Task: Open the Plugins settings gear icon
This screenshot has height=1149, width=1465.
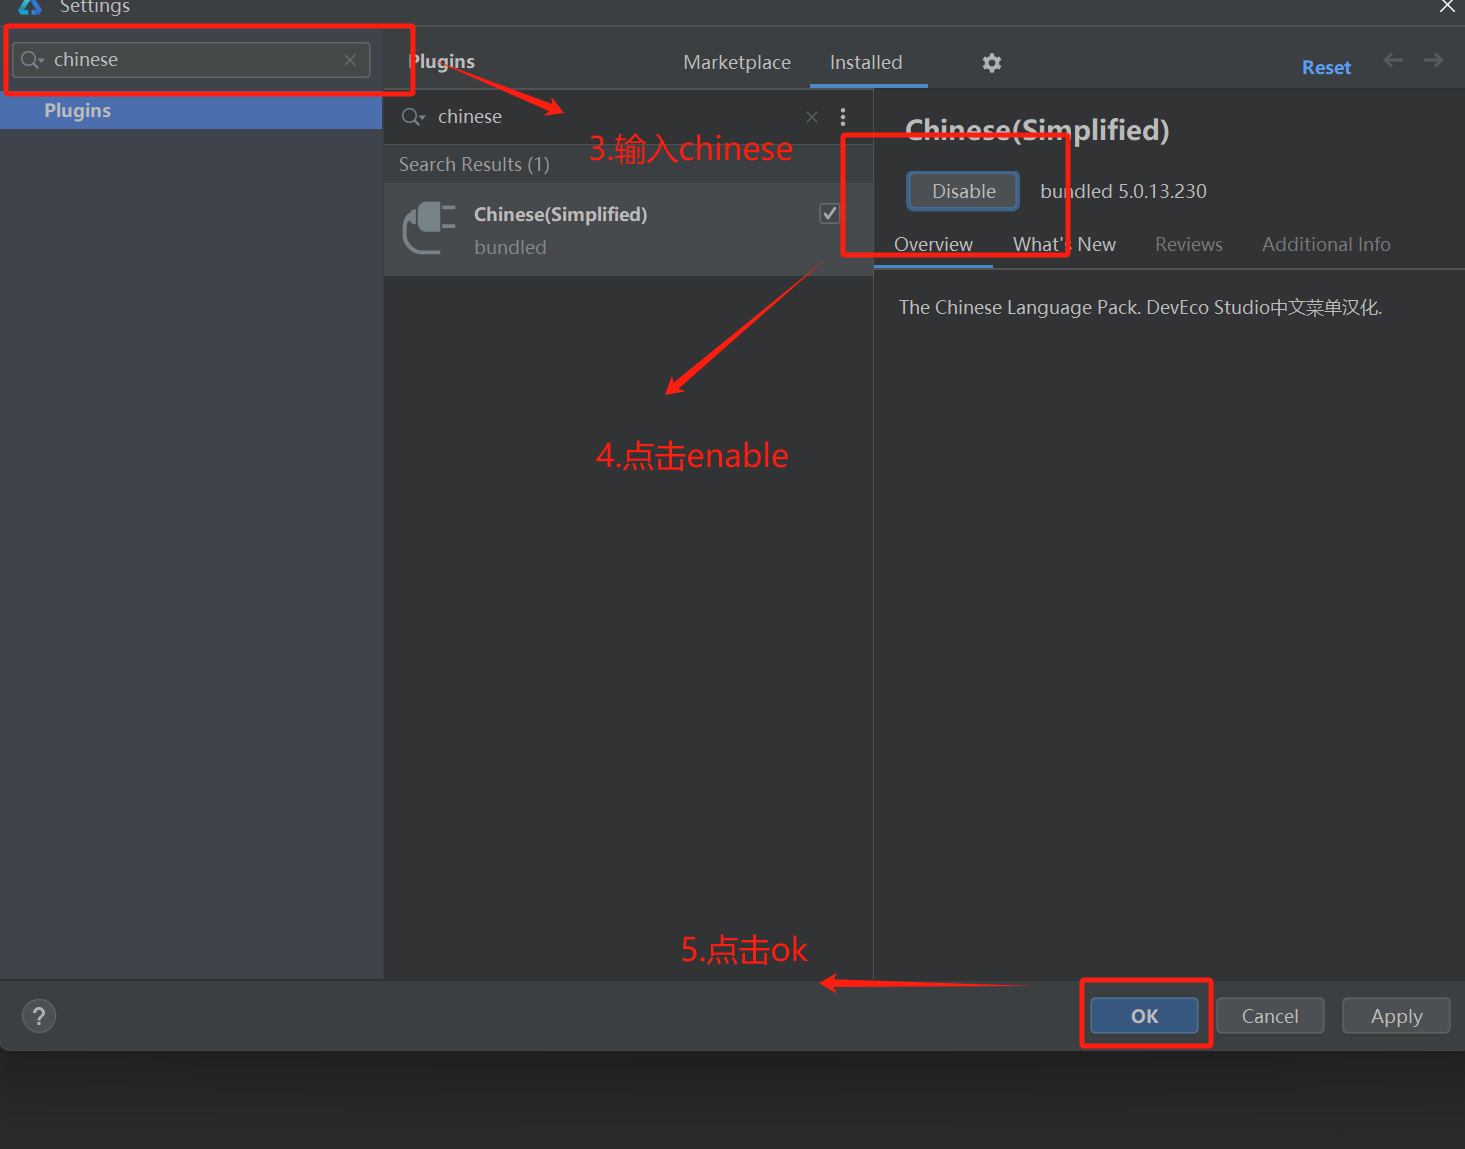Action: pyautogui.click(x=991, y=62)
